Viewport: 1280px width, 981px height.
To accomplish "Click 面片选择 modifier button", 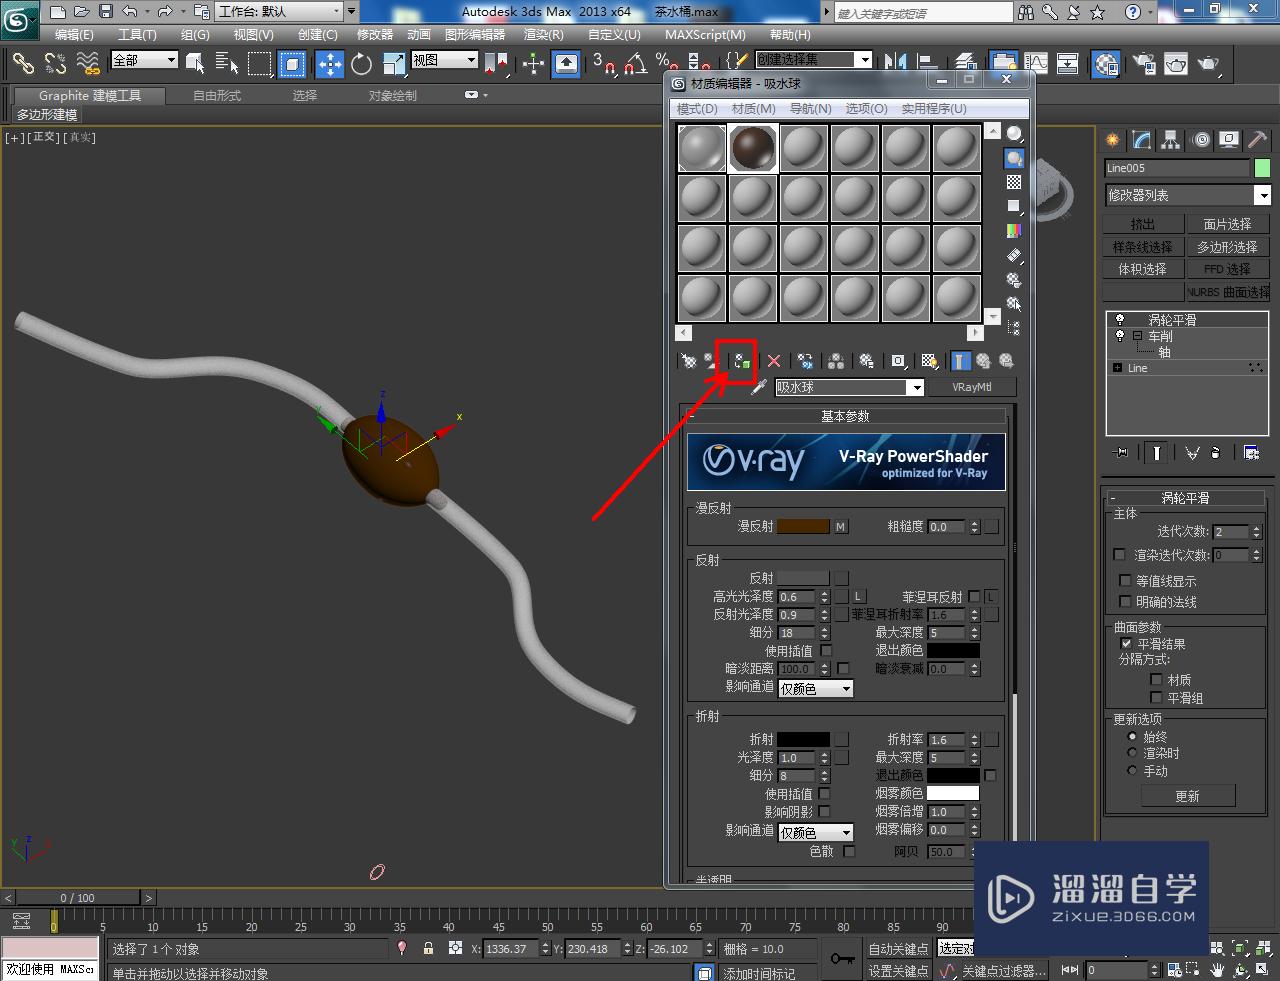I will (1227, 224).
